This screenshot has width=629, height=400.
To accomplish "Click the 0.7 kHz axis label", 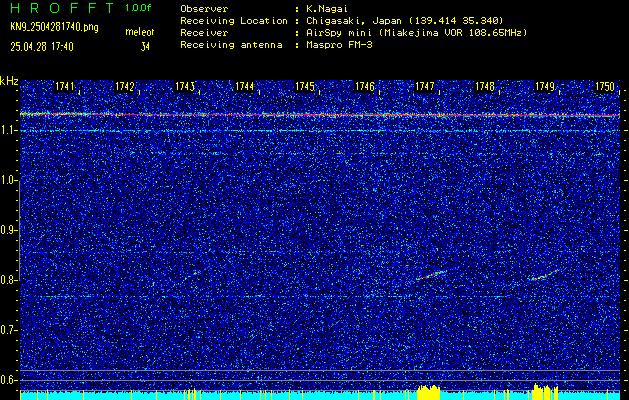I will click(x=8, y=330).
